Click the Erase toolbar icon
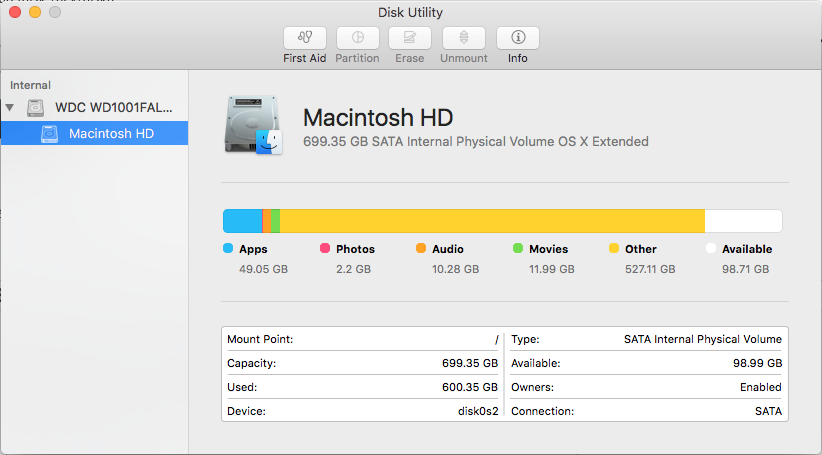Image resolution: width=822 pixels, height=455 pixels. click(x=409, y=38)
